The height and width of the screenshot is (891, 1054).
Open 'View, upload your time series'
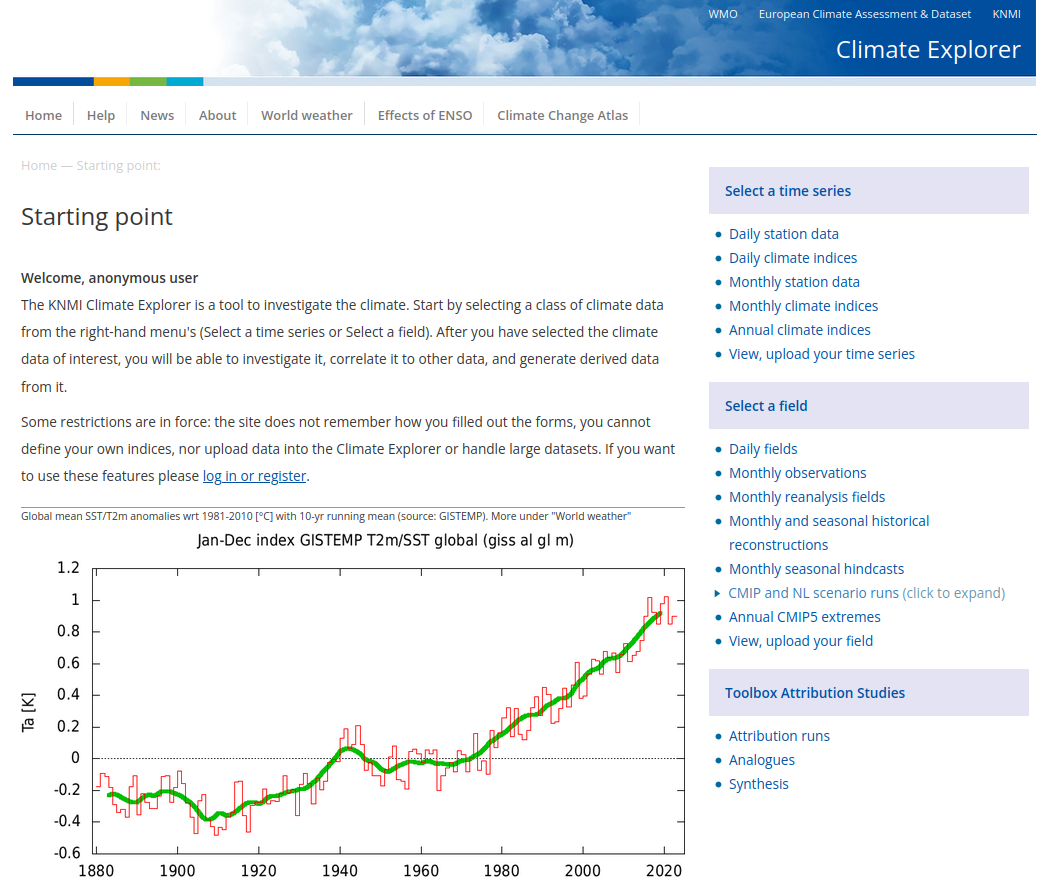[x=822, y=354]
